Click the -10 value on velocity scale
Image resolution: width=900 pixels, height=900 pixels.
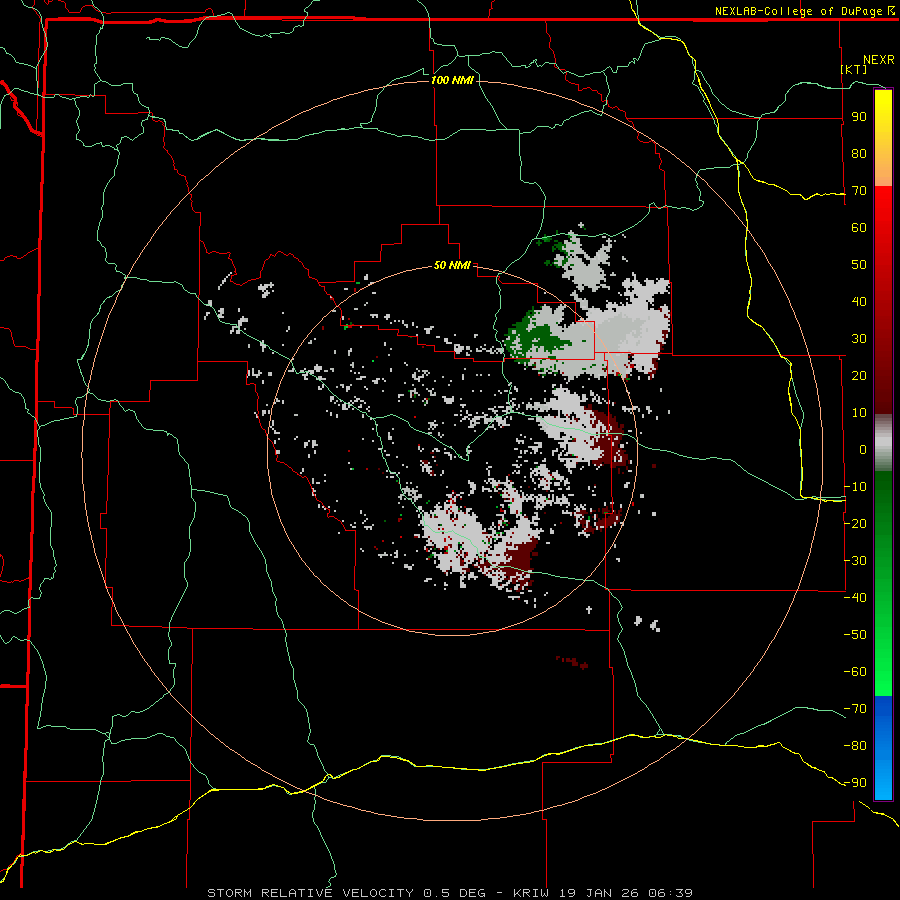point(855,487)
